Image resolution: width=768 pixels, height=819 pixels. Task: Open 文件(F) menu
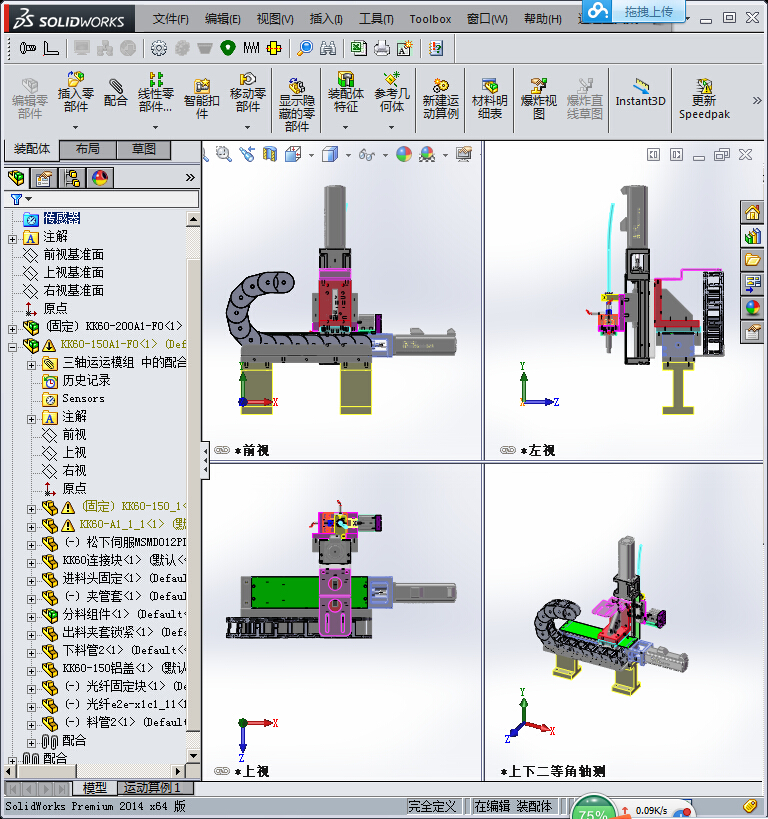point(170,19)
